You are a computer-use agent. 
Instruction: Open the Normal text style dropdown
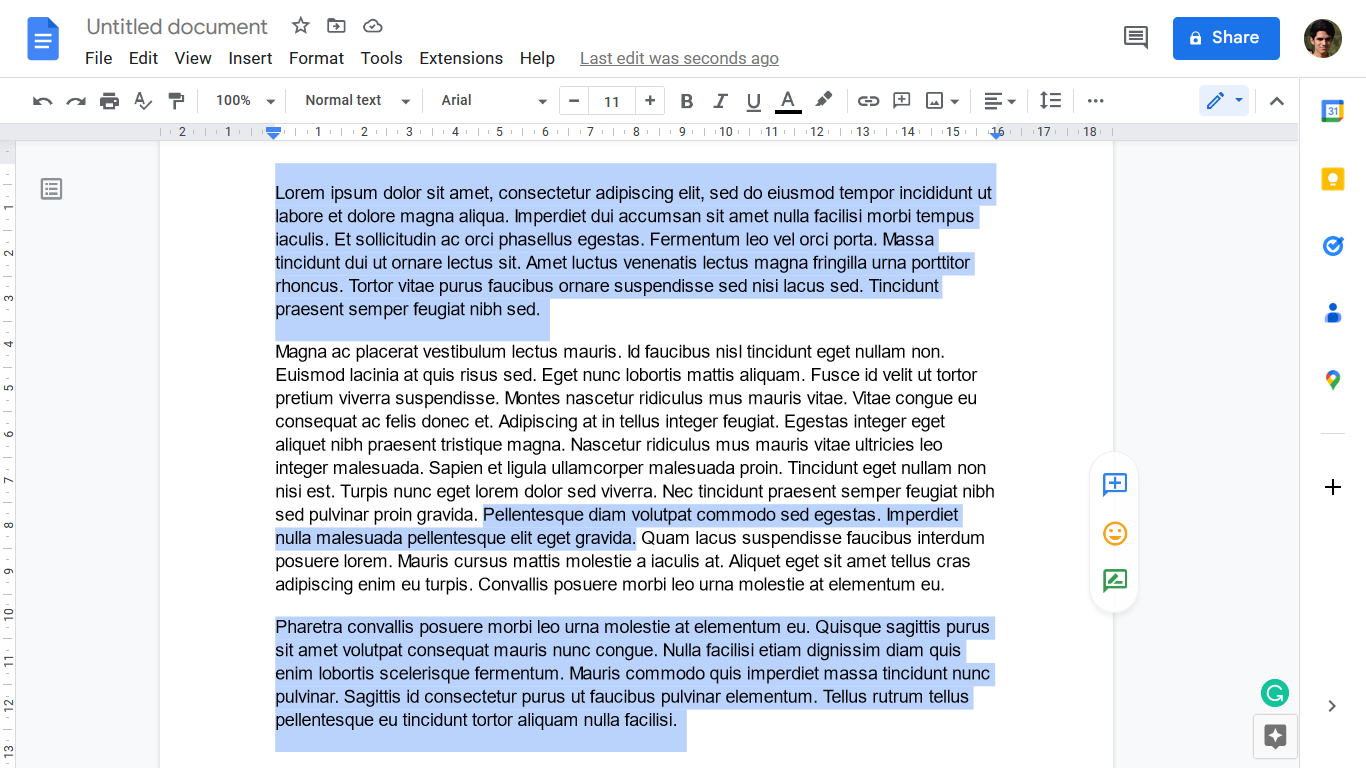354,100
